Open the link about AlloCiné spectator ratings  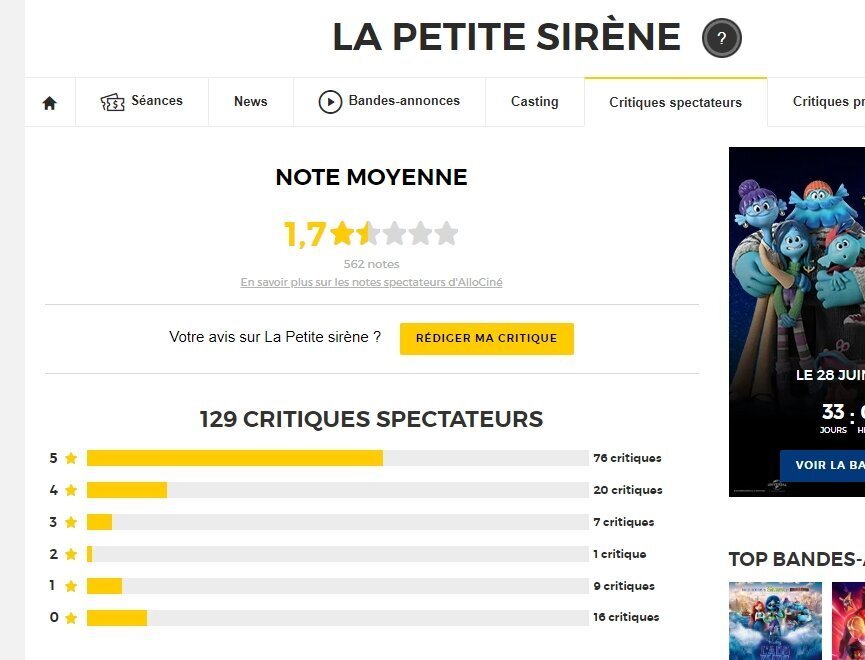pyautogui.click(x=371, y=282)
